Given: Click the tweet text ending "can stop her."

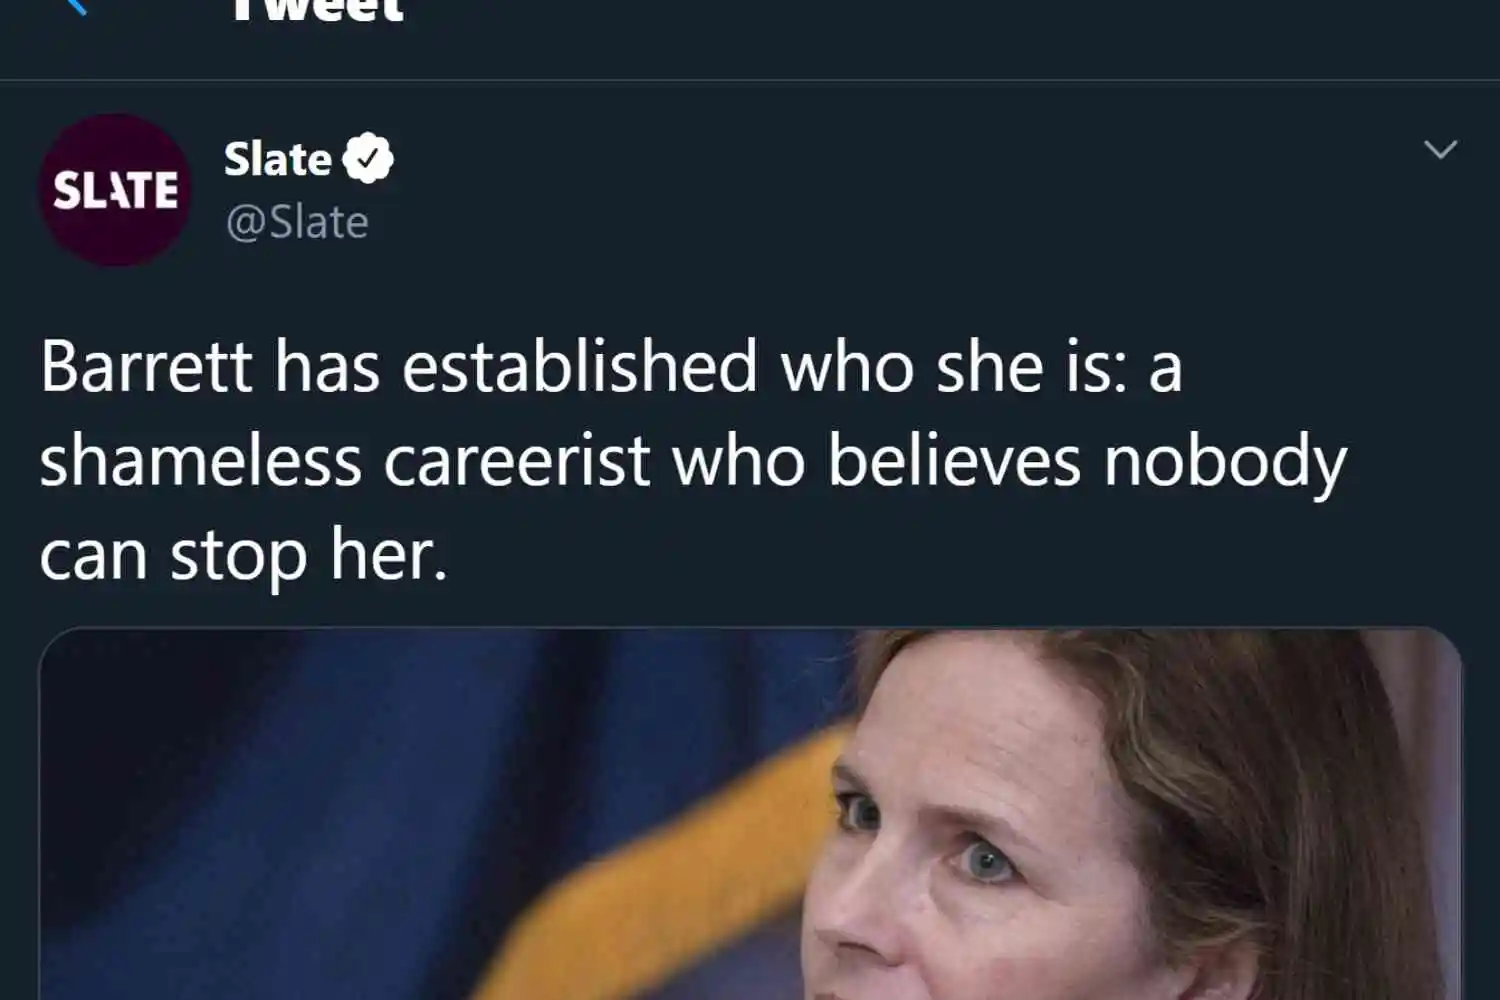Looking at the screenshot, I should [x=243, y=555].
